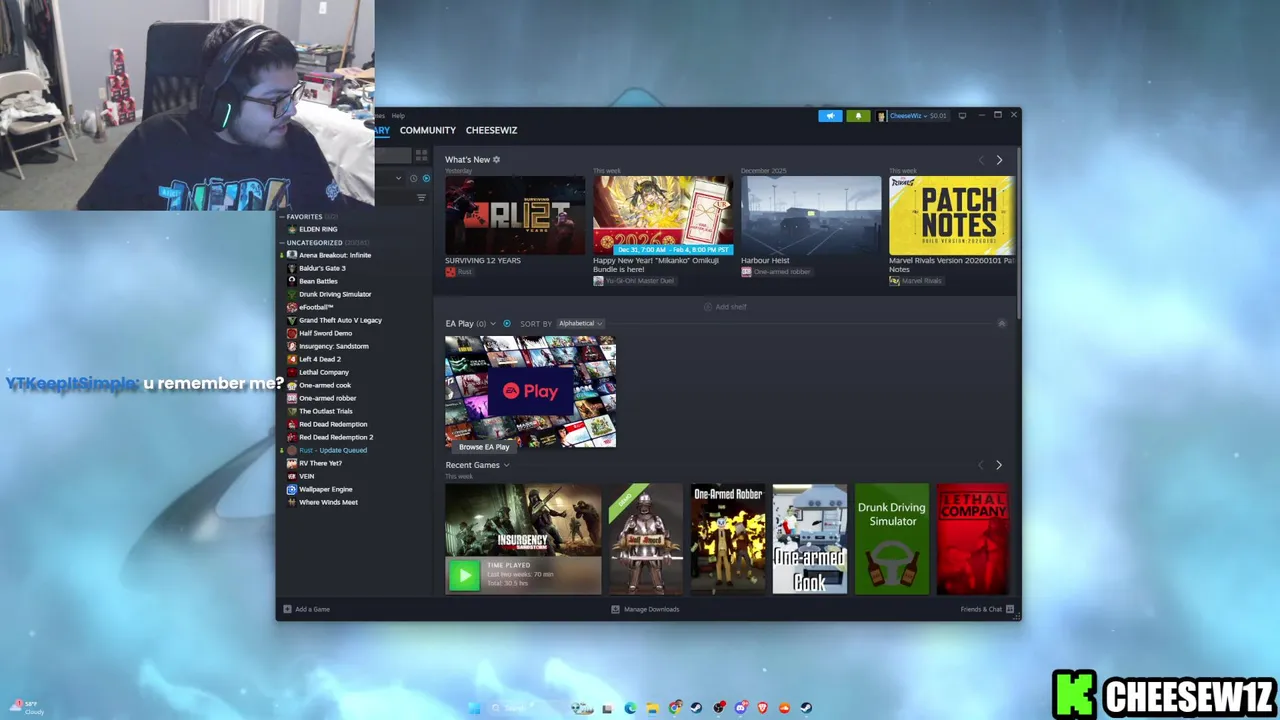Image resolution: width=1280 pixels, height=720 pixels.
Task: Open the CHEESEWIZ profile tab
Action: 491,130
